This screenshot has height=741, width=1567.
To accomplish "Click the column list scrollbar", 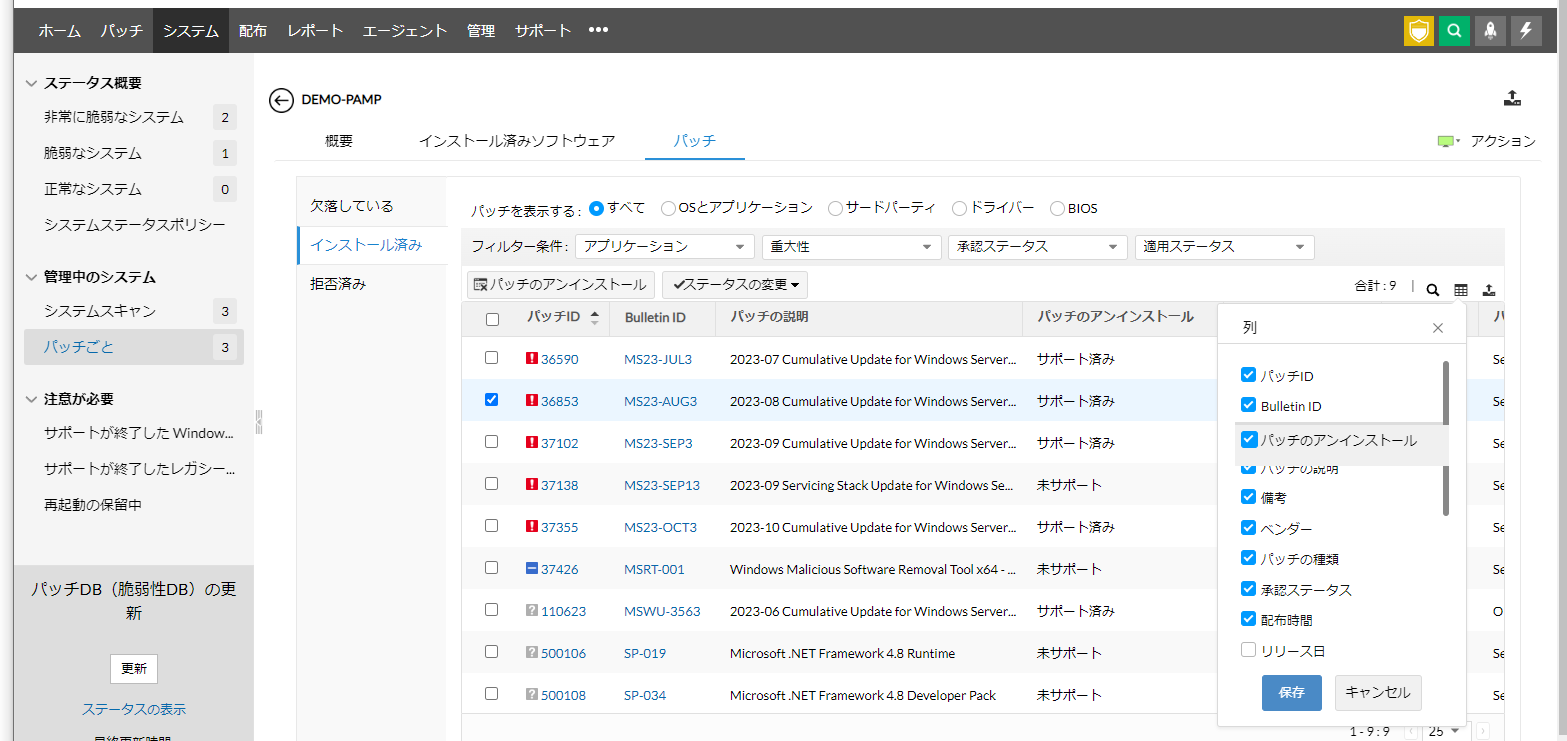I will pyautogui.click(x=1446, y=437).
